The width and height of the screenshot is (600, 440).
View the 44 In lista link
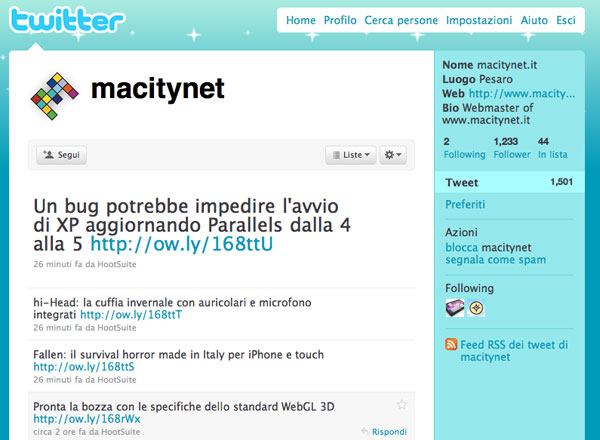click(553, 148)
